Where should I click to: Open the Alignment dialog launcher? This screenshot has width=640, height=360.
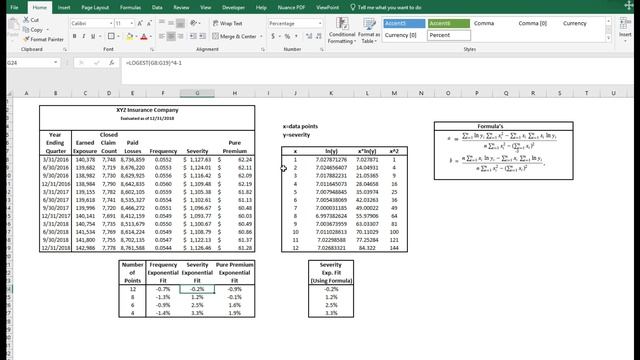click(x=263, y=49)
